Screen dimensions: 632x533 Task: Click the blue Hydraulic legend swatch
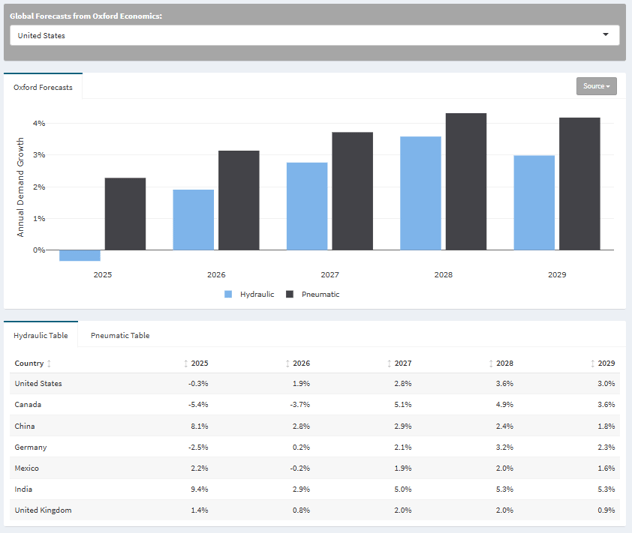coord(228,294)
